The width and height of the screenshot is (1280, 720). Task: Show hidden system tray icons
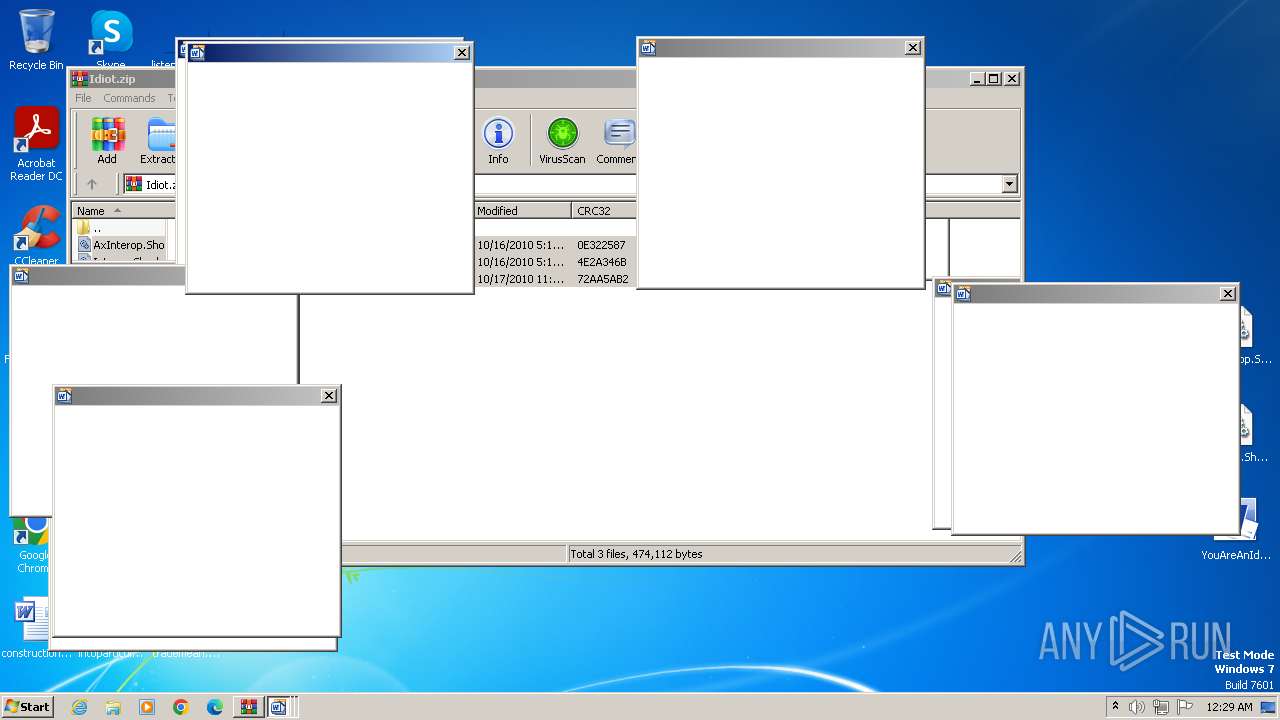tap(1115, 707)
